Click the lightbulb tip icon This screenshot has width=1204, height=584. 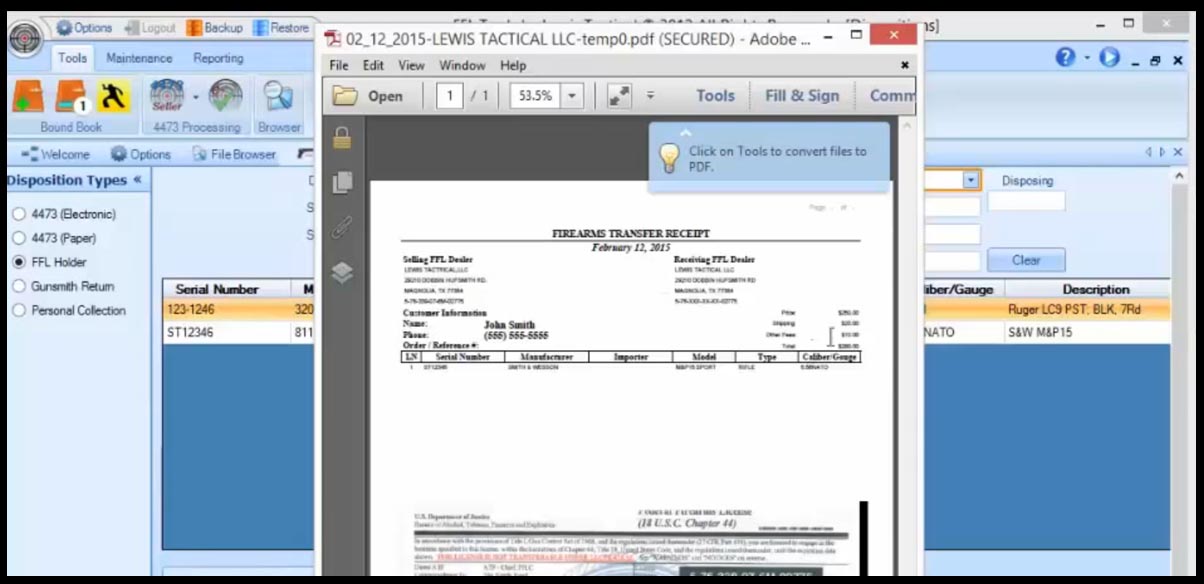coord(669,158)
